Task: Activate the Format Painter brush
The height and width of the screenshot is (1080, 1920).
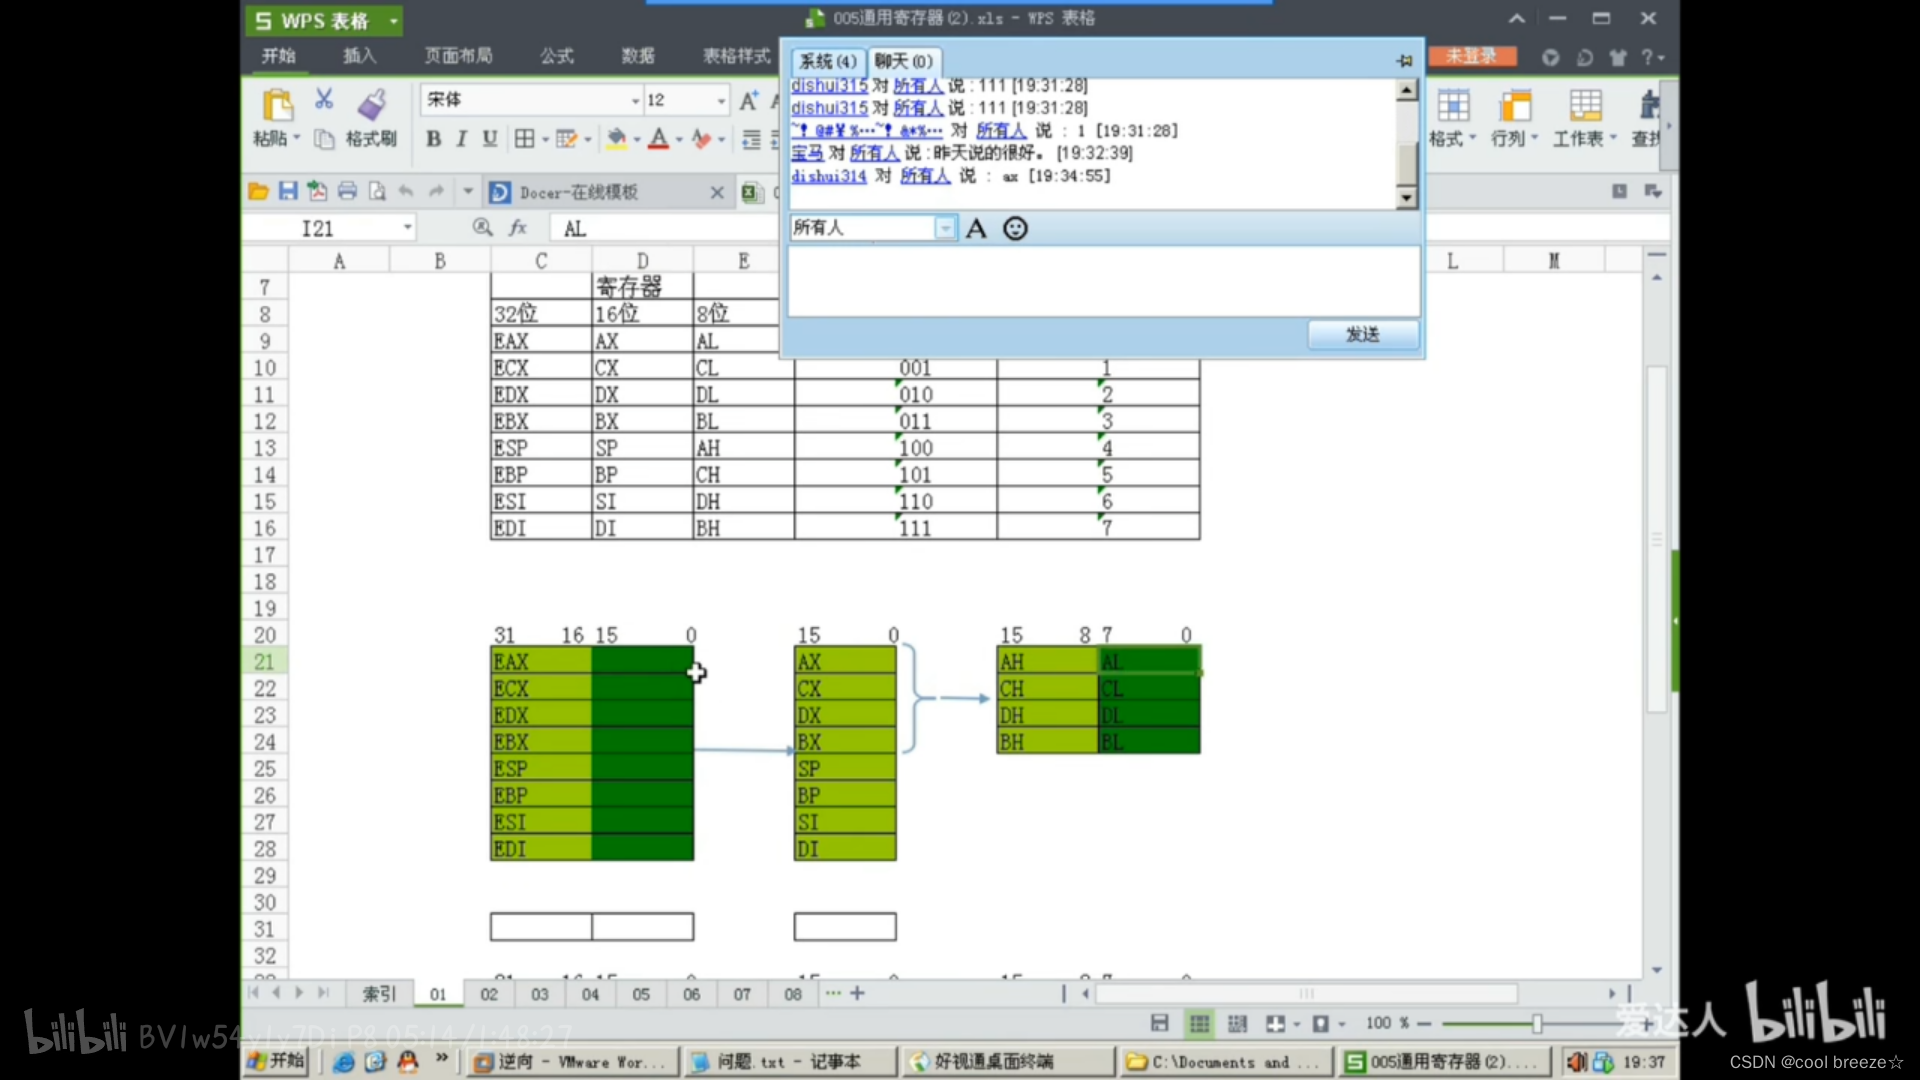Action: pos(372,104)
